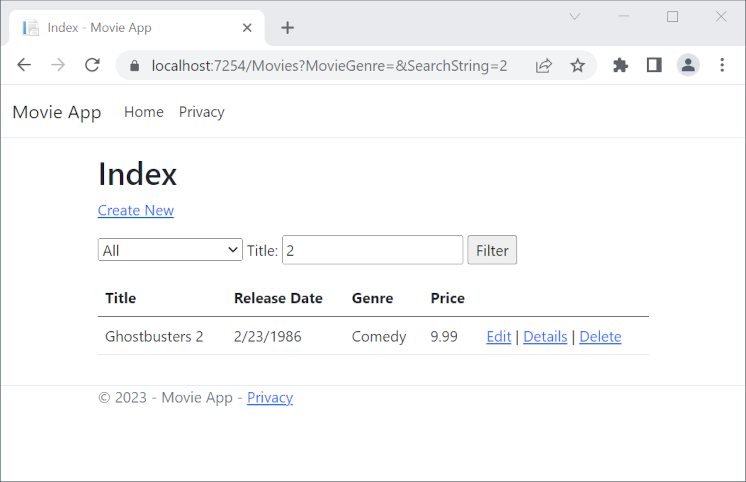Edit the Ghostbusters 2 movie

tap(499, 337)
